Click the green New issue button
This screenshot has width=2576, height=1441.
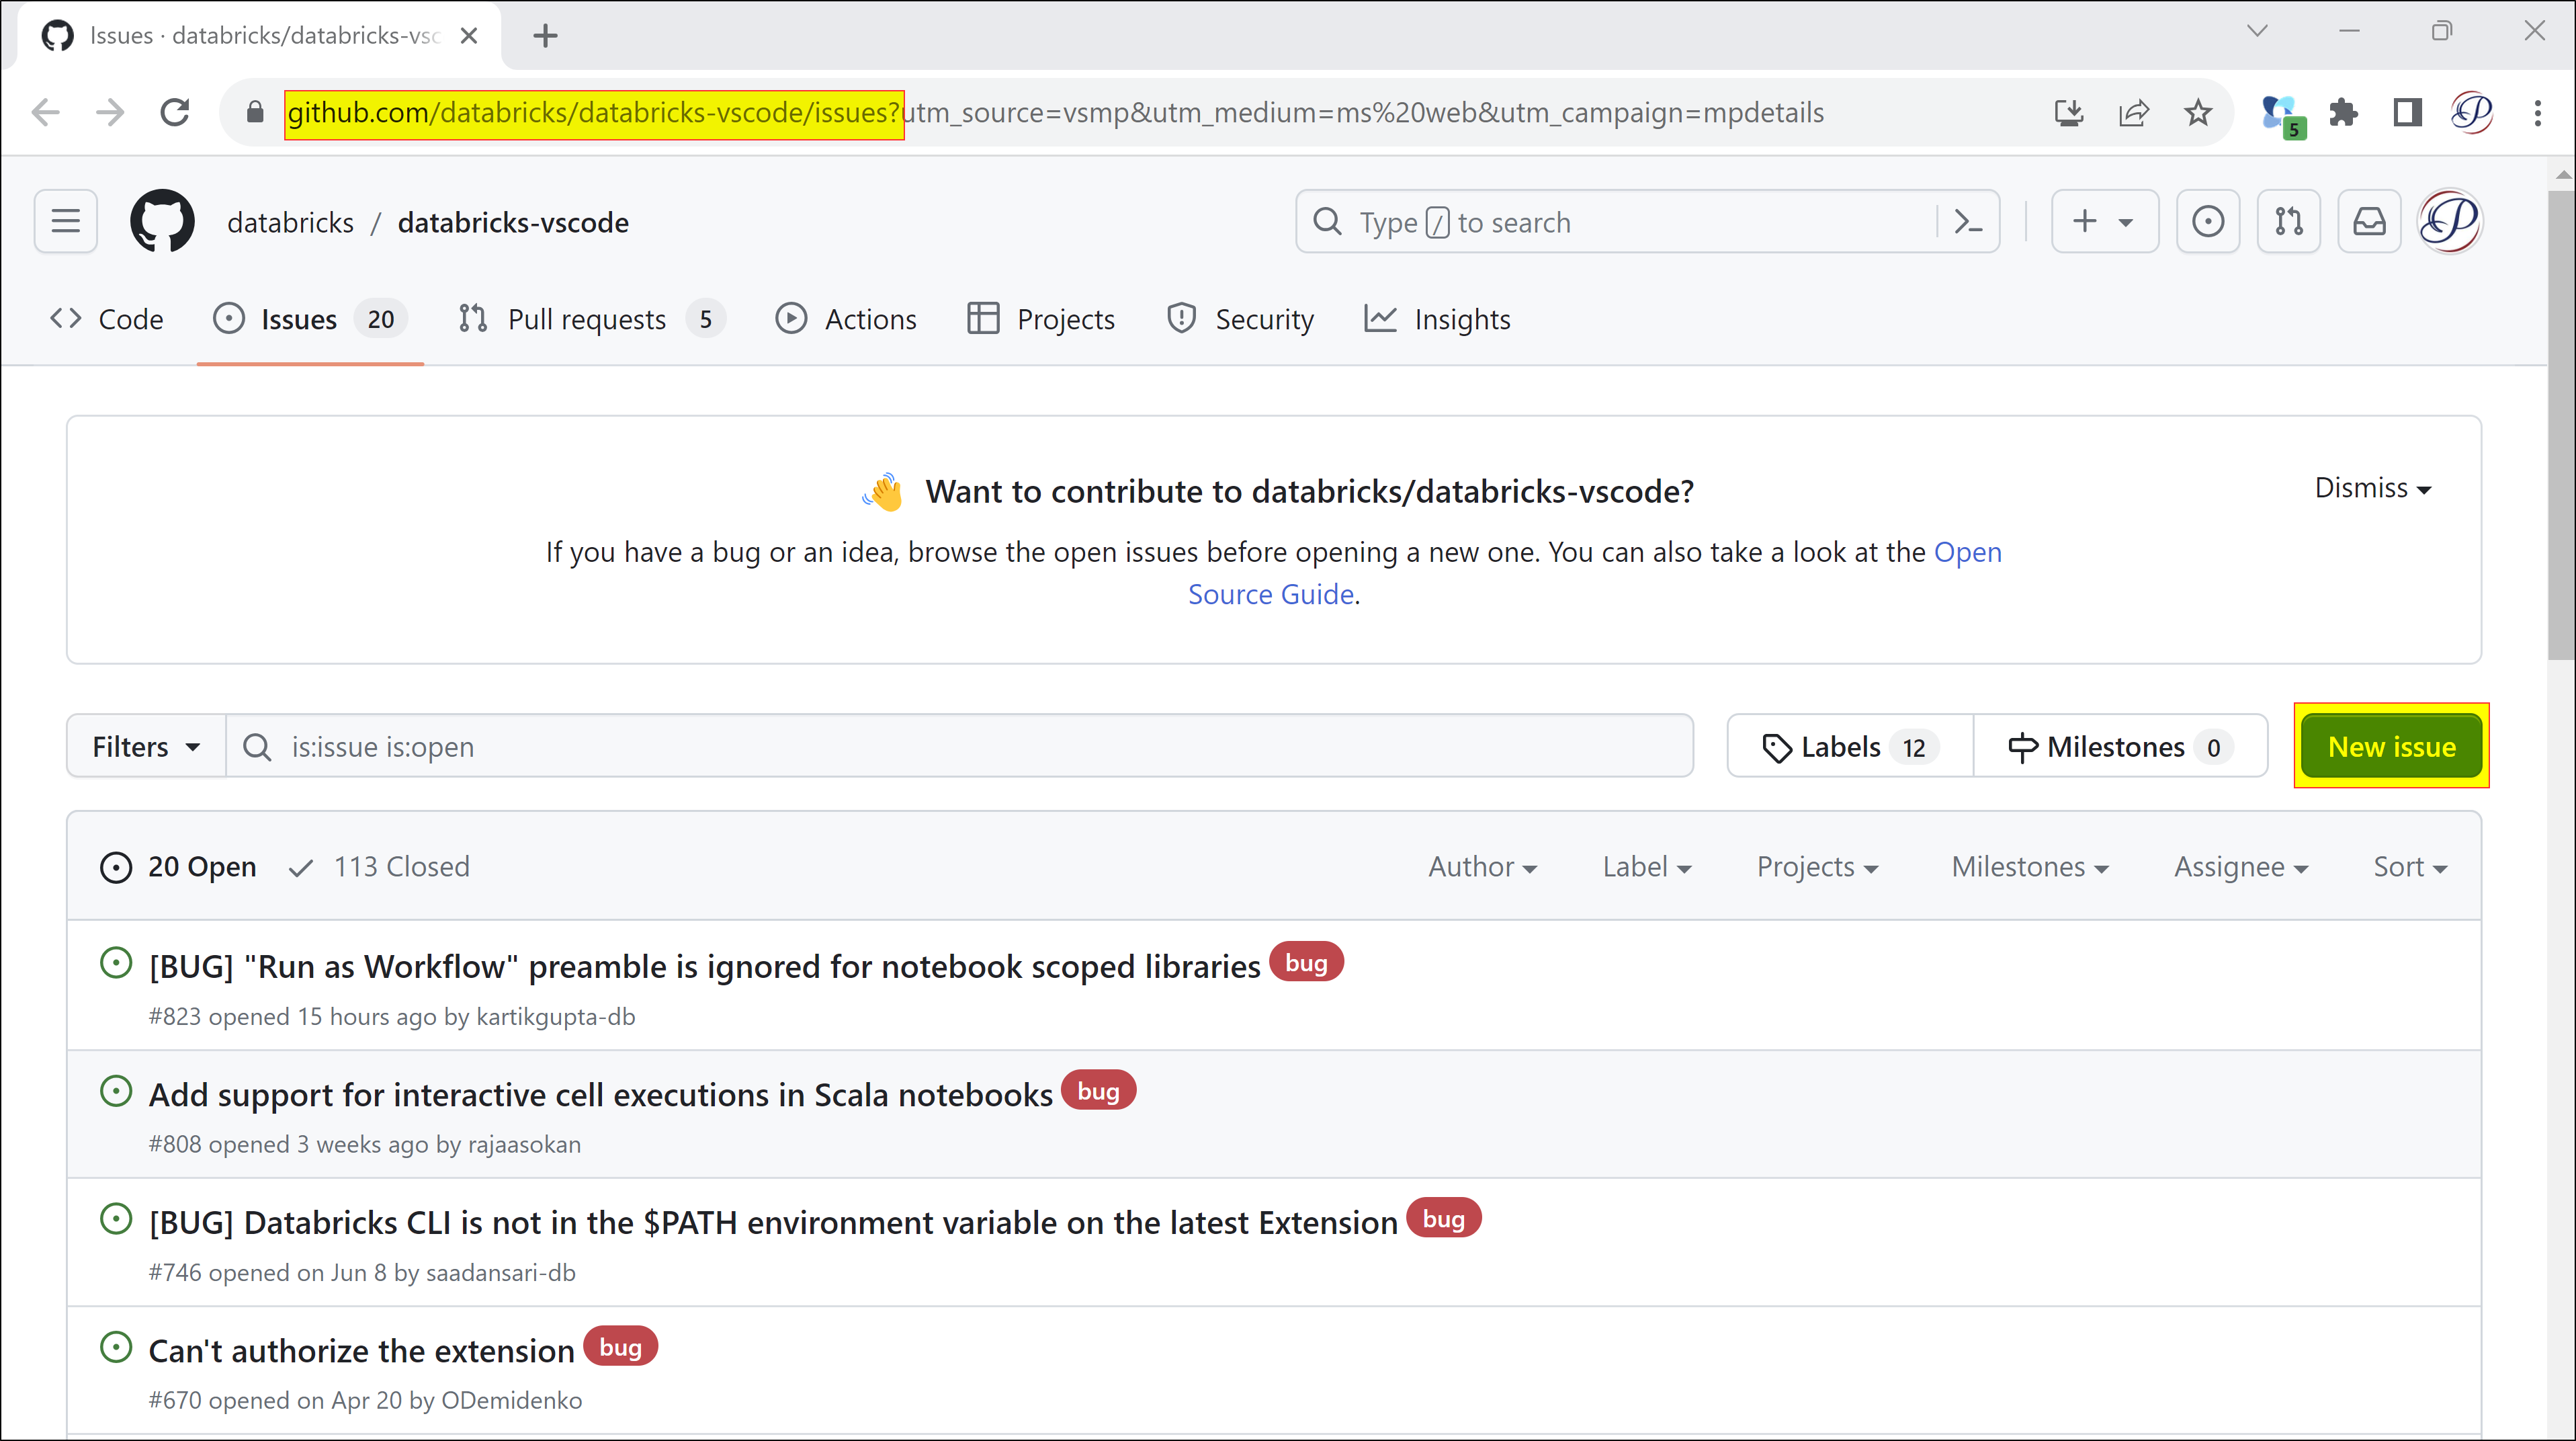(2391, 746)
